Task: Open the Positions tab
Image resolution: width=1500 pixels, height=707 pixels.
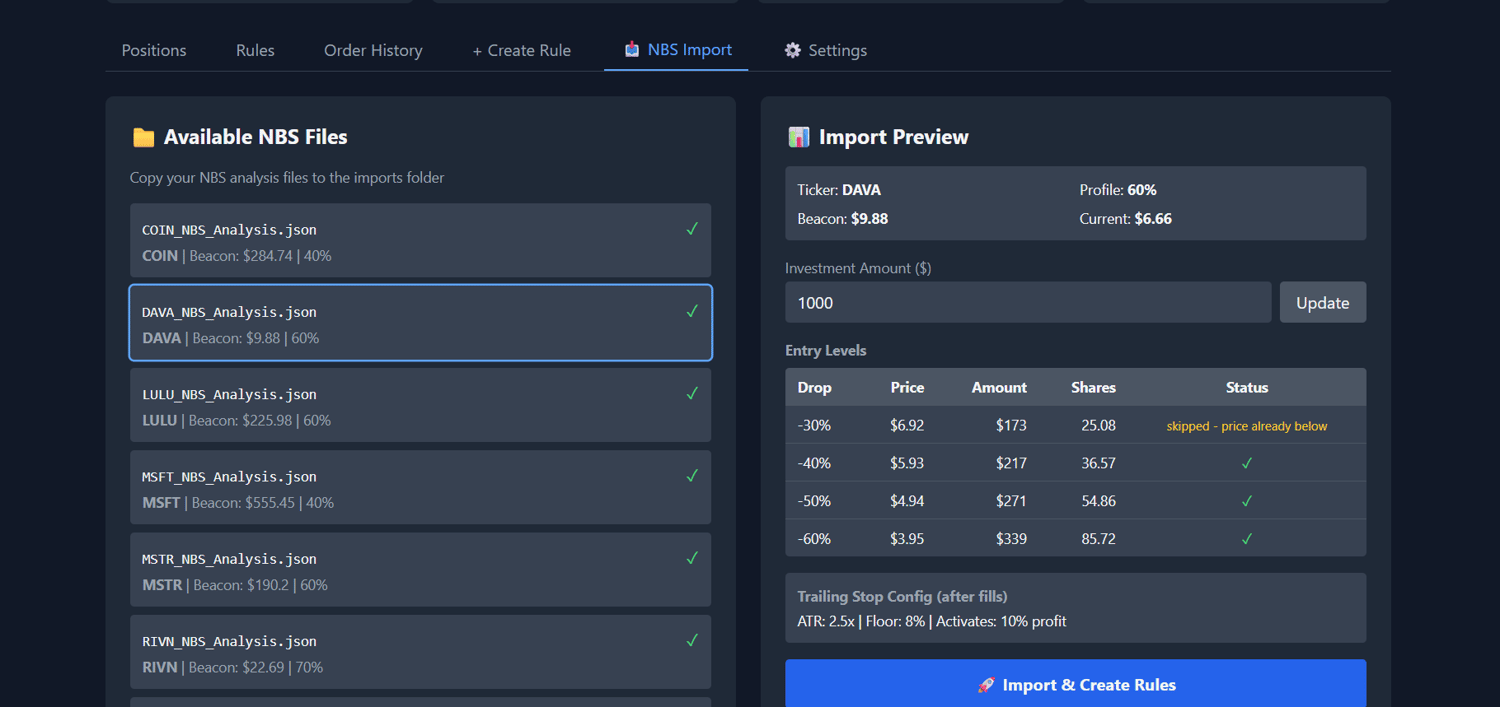Action: 154,50
